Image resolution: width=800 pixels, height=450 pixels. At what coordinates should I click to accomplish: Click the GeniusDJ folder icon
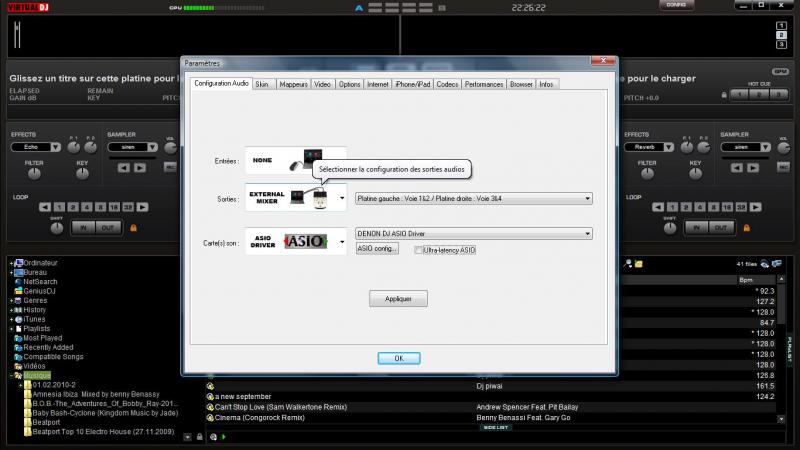click(x=17, y=291)
